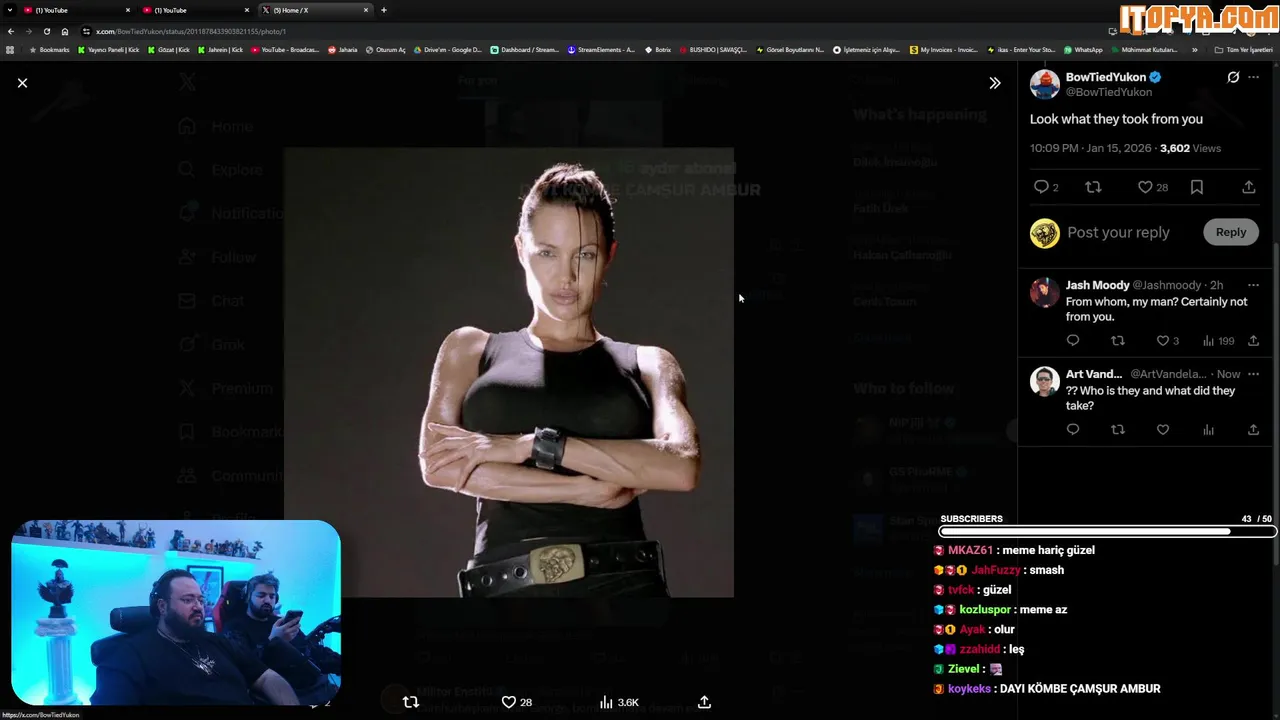Click the enlarged photo in the viewer
The height and width of the screenshot is (720, 1280).
point(509,373)
